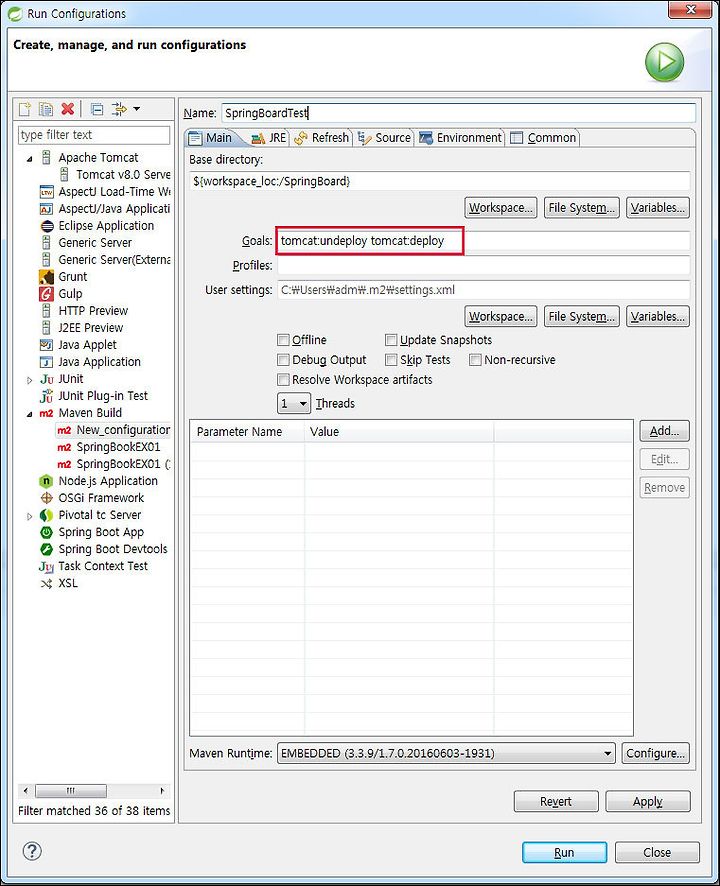Switch to the Environment tab

[x=461, y=138]
